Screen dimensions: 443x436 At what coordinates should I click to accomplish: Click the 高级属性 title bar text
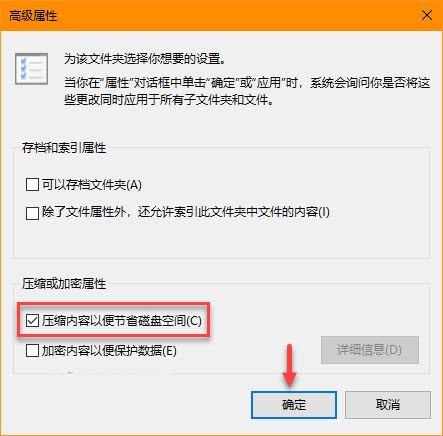tap(33, 16)
